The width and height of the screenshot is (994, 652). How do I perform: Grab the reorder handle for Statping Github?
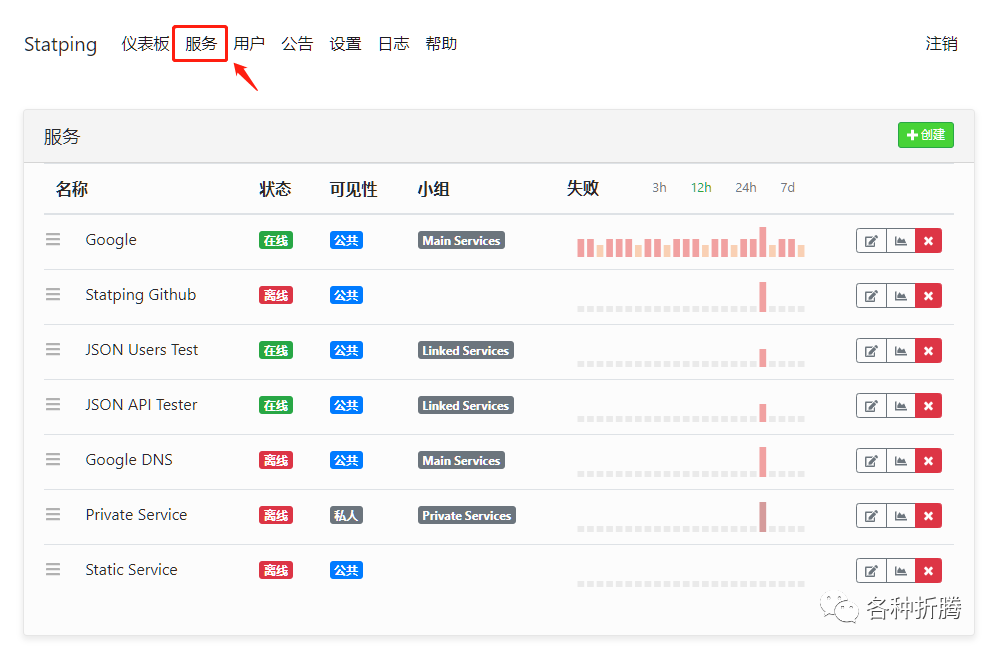point(53,295)
